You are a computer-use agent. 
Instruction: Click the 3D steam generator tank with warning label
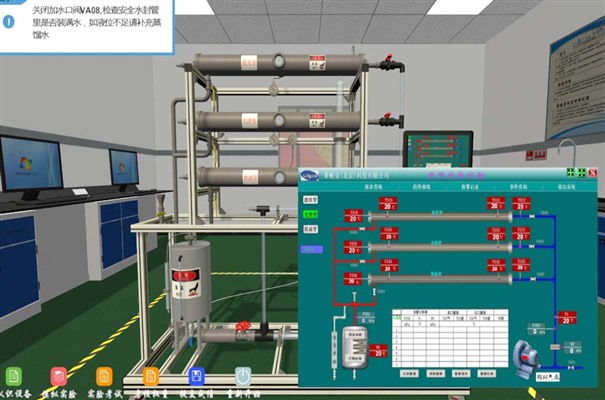tap(190, 281)
